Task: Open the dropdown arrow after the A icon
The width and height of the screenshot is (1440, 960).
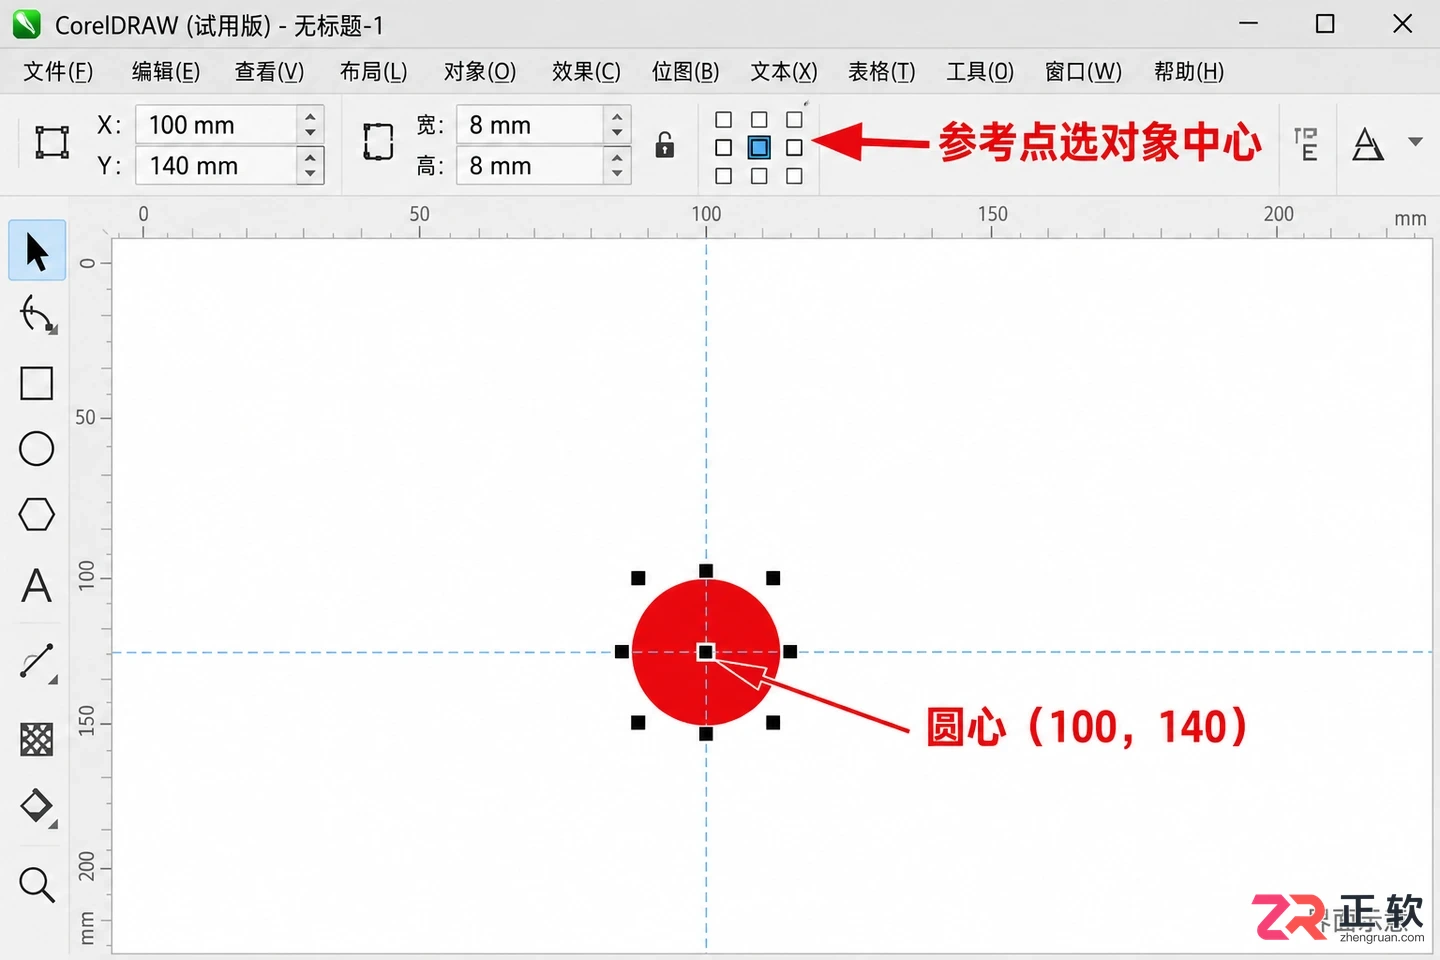Action: (x=1415, y=142)
